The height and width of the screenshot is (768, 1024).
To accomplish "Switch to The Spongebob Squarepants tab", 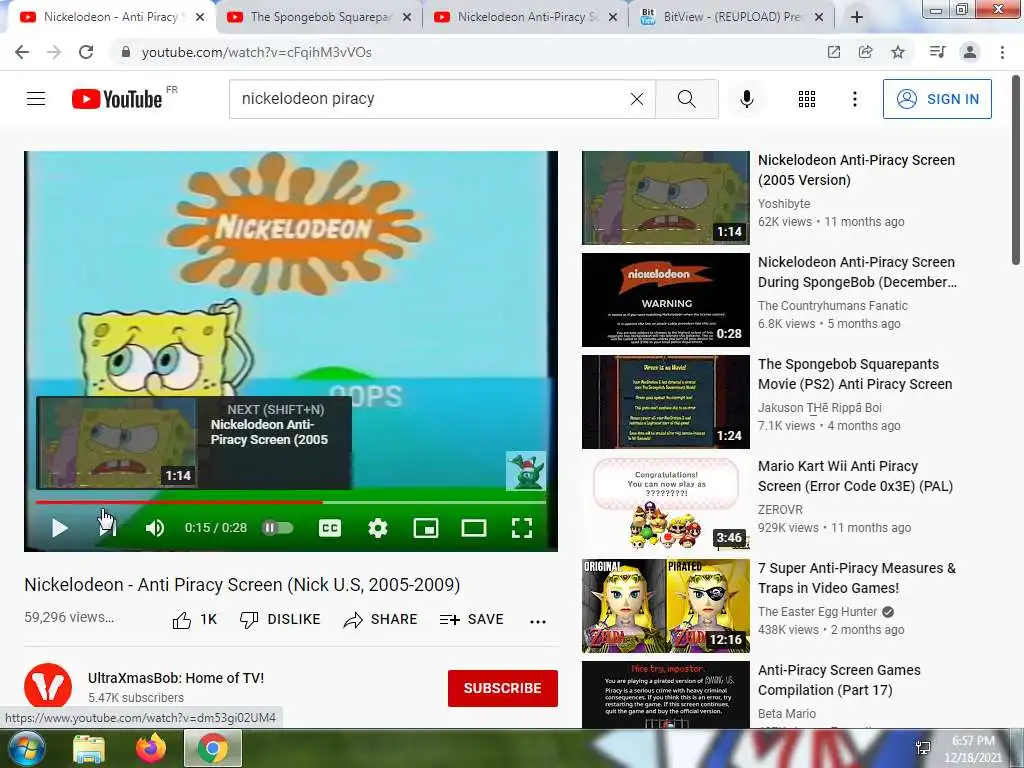I will click(x=317, y=17).
